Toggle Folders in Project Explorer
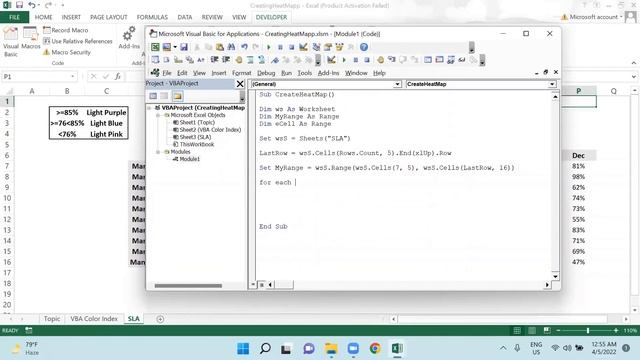640x360 pixels. pos(178,96)
